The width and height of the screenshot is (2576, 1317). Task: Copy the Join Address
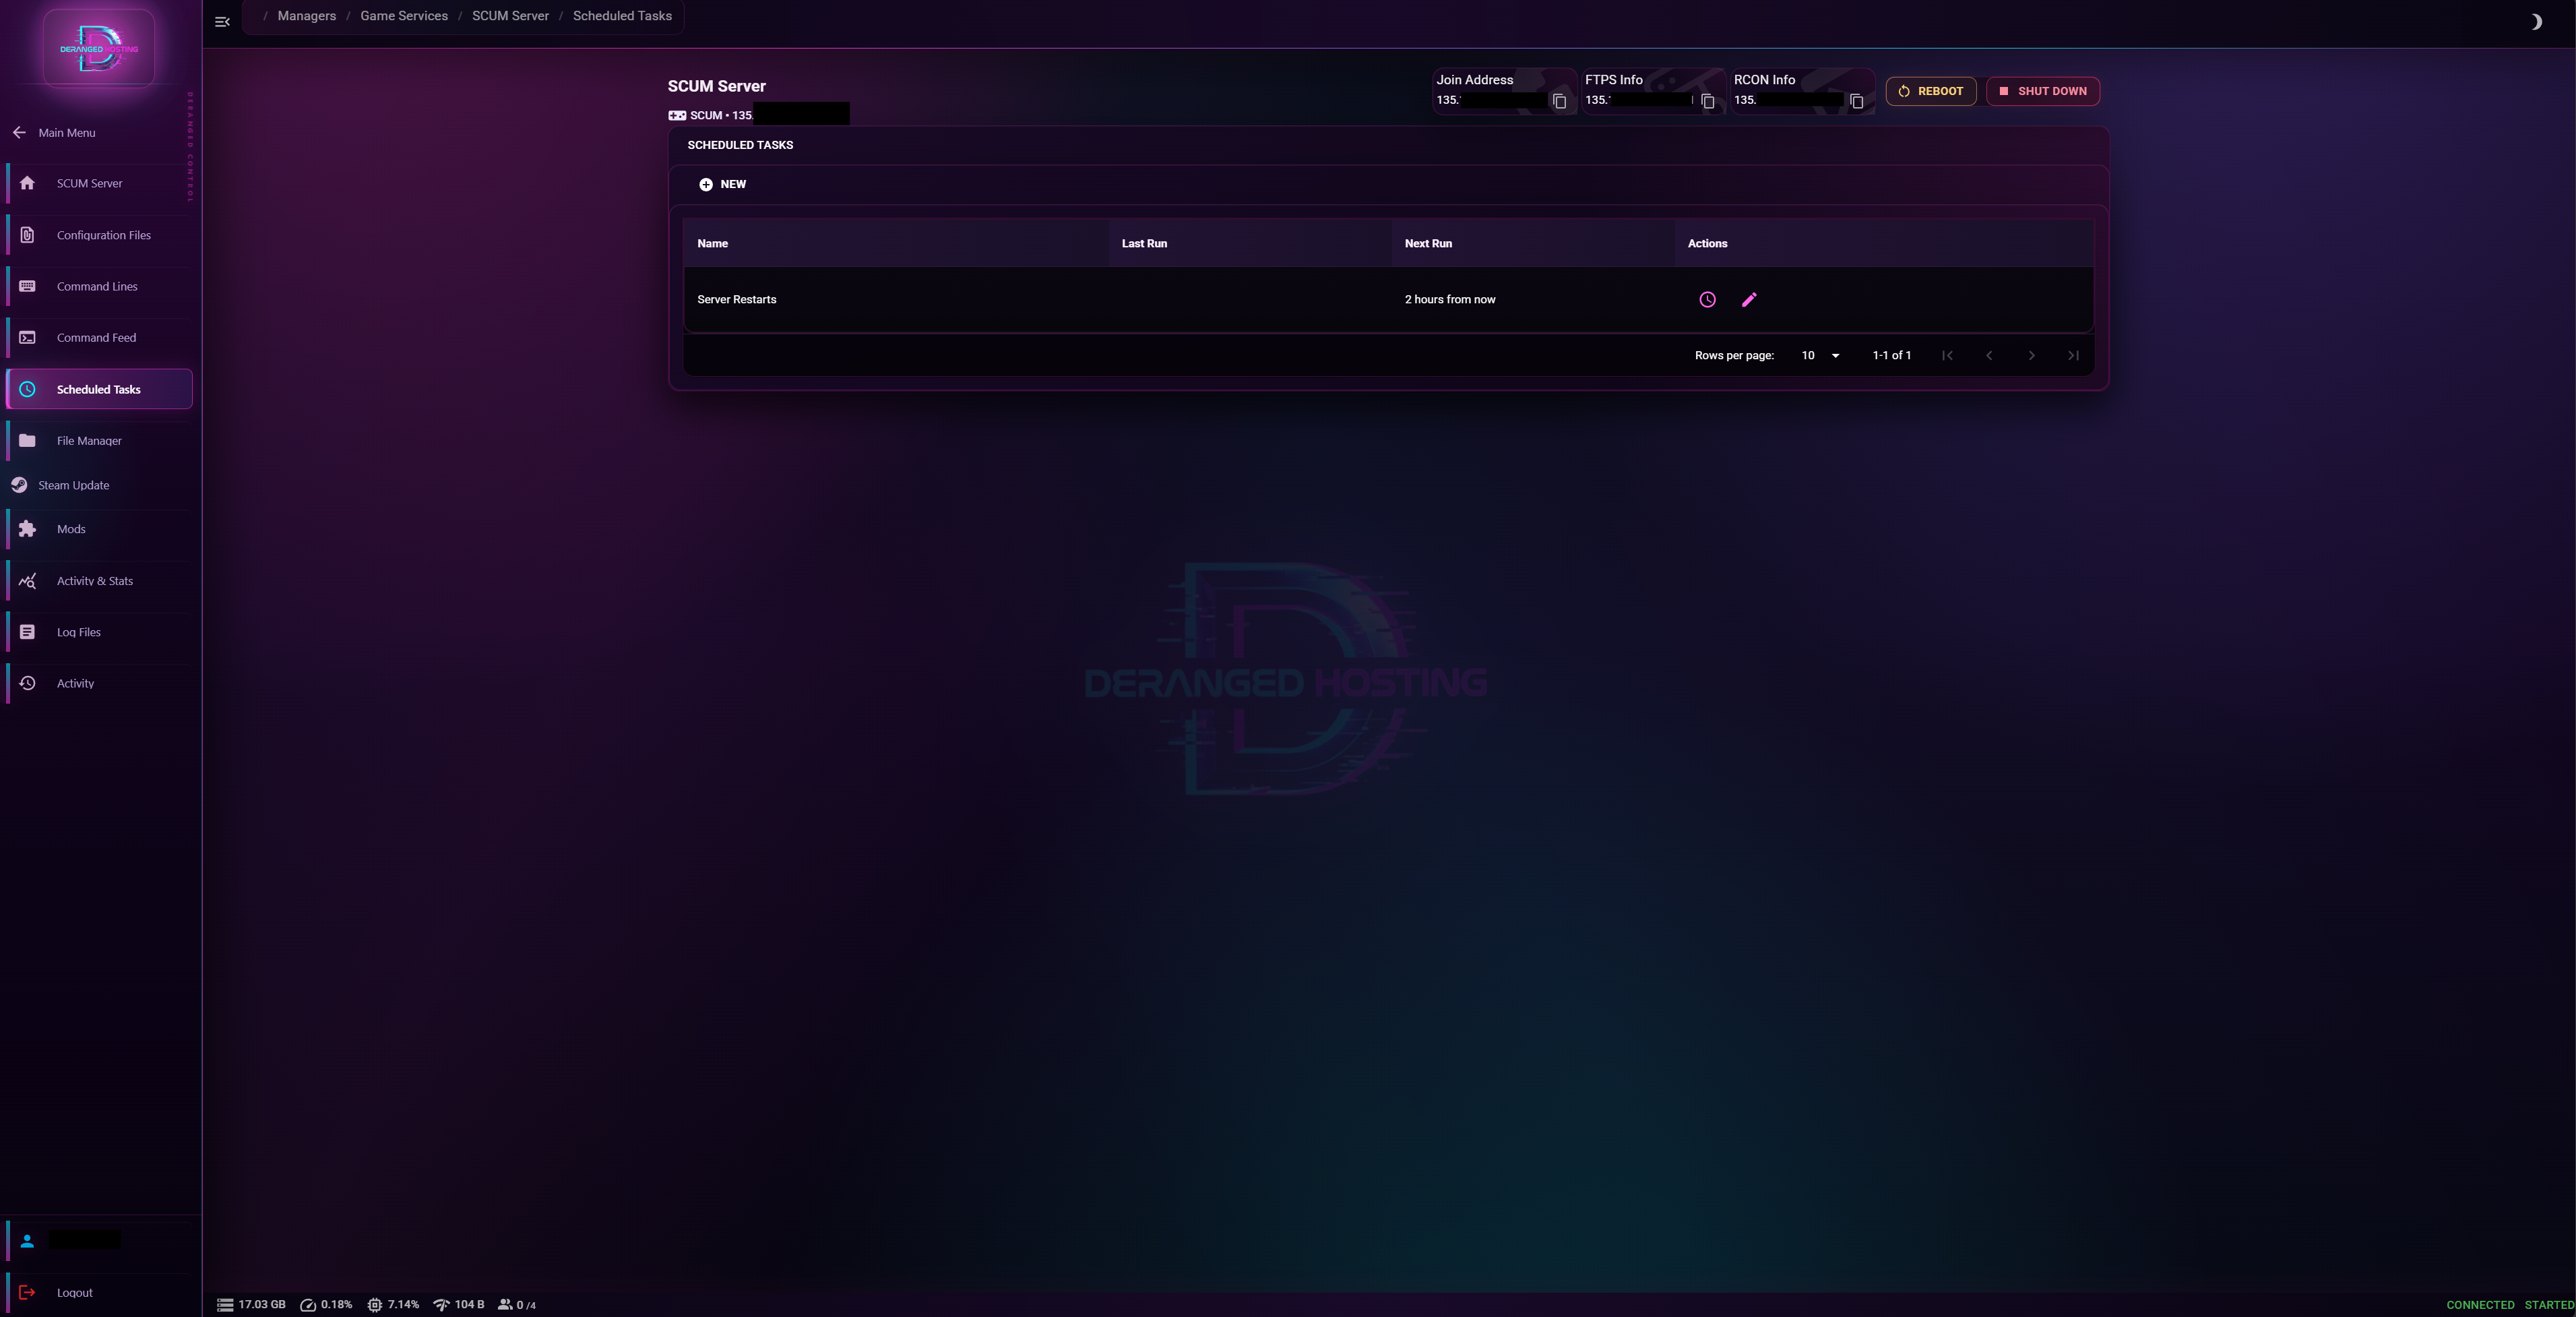(x=1559, y=101)
